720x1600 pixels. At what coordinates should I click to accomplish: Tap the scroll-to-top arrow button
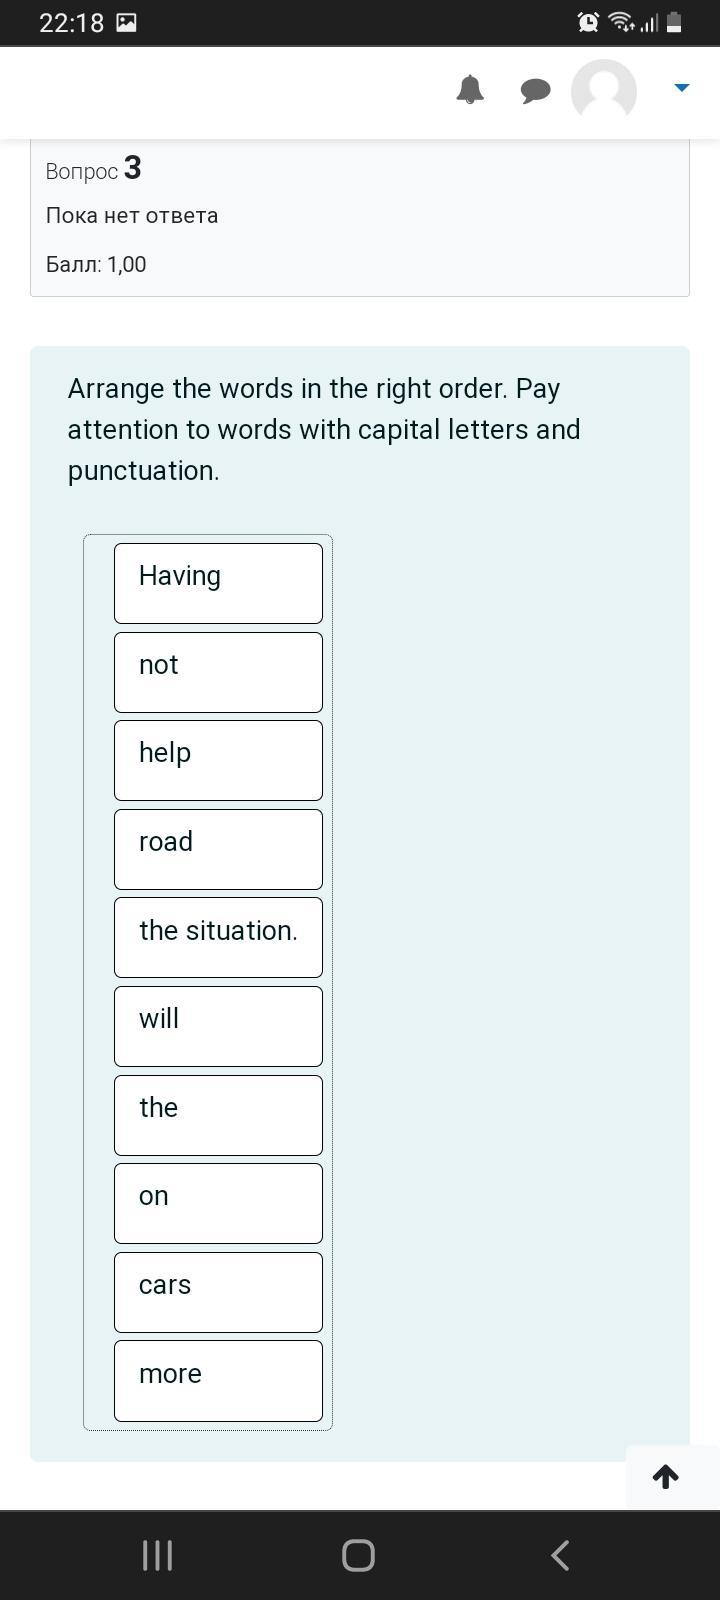[x=666, y=1476]
